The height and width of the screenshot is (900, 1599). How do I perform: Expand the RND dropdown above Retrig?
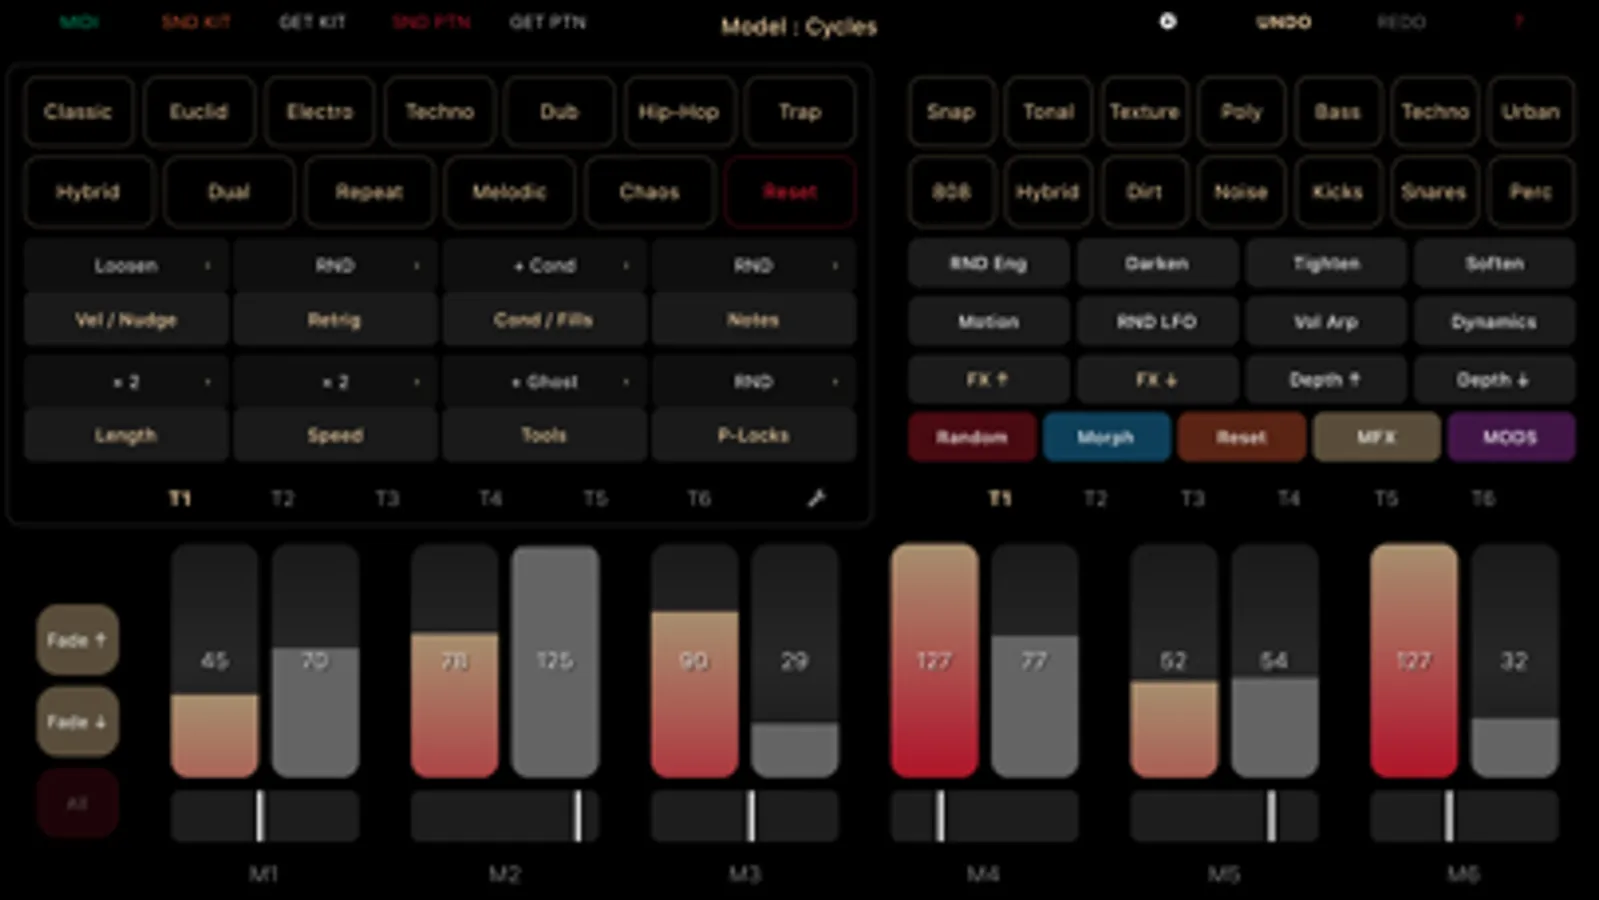[417, 265]
